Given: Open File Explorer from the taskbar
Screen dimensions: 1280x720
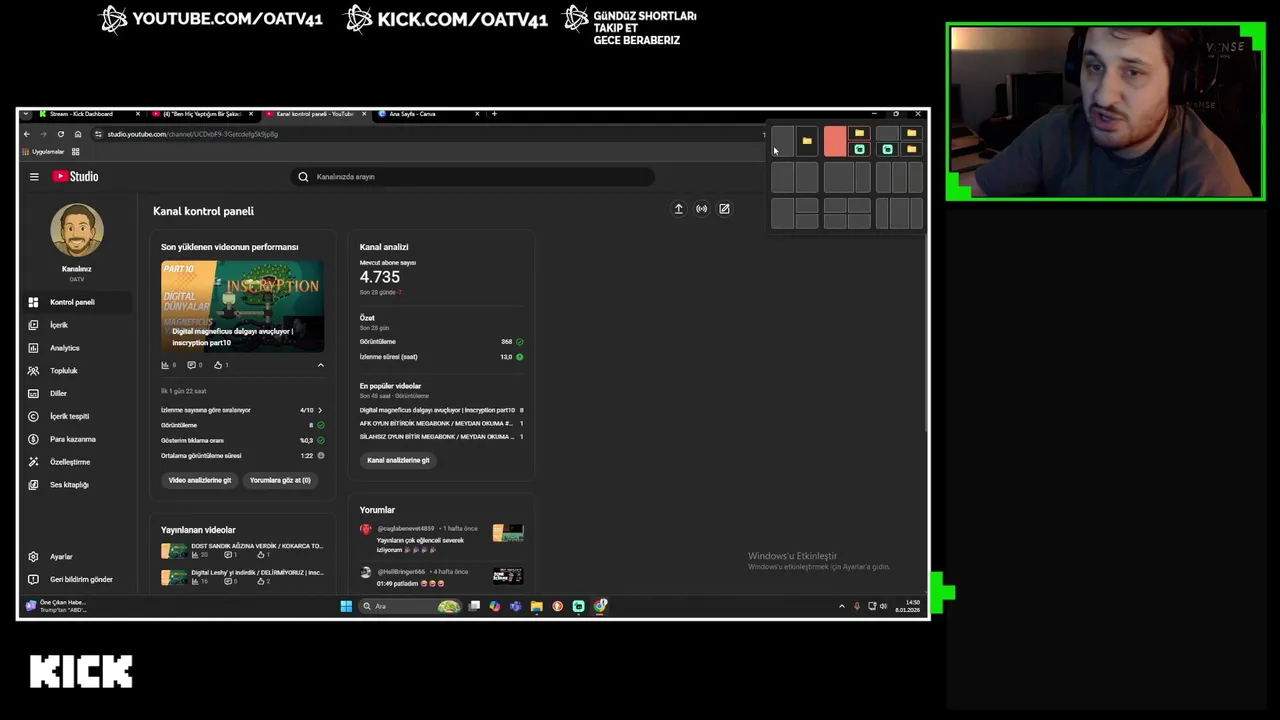Looking at the screenshot, I should pos(536,606).
